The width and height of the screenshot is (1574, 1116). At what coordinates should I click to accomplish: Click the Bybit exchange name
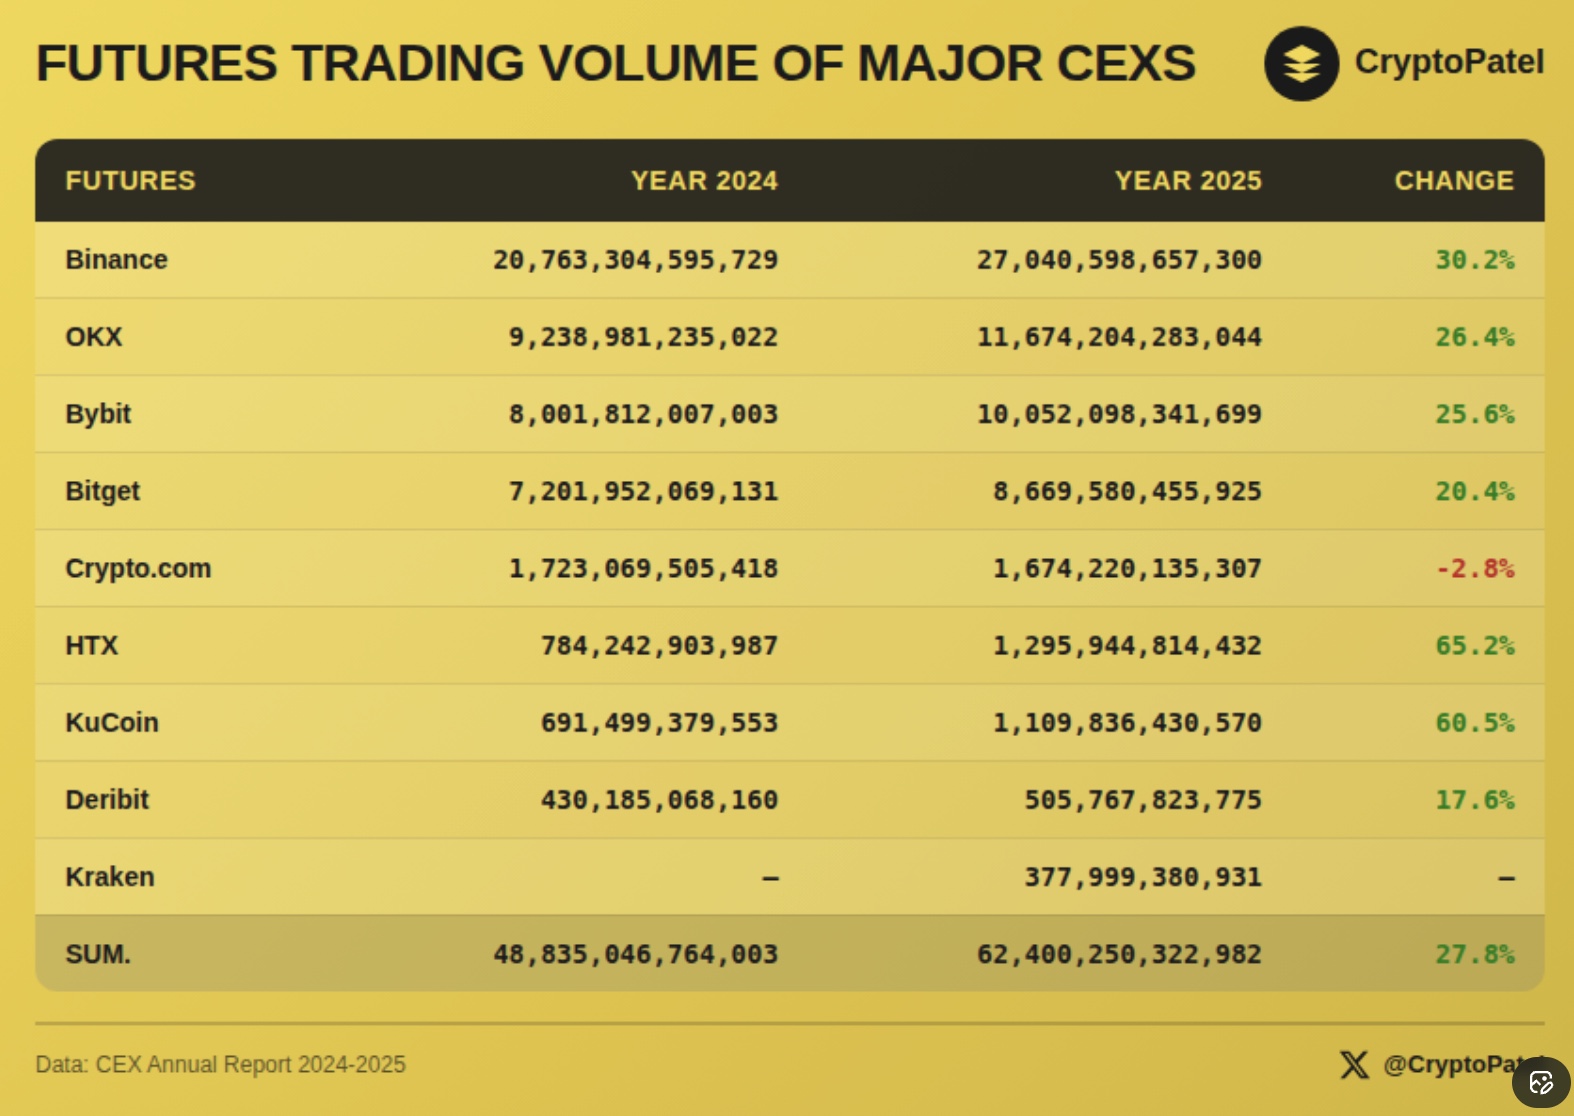click(98, 414)
